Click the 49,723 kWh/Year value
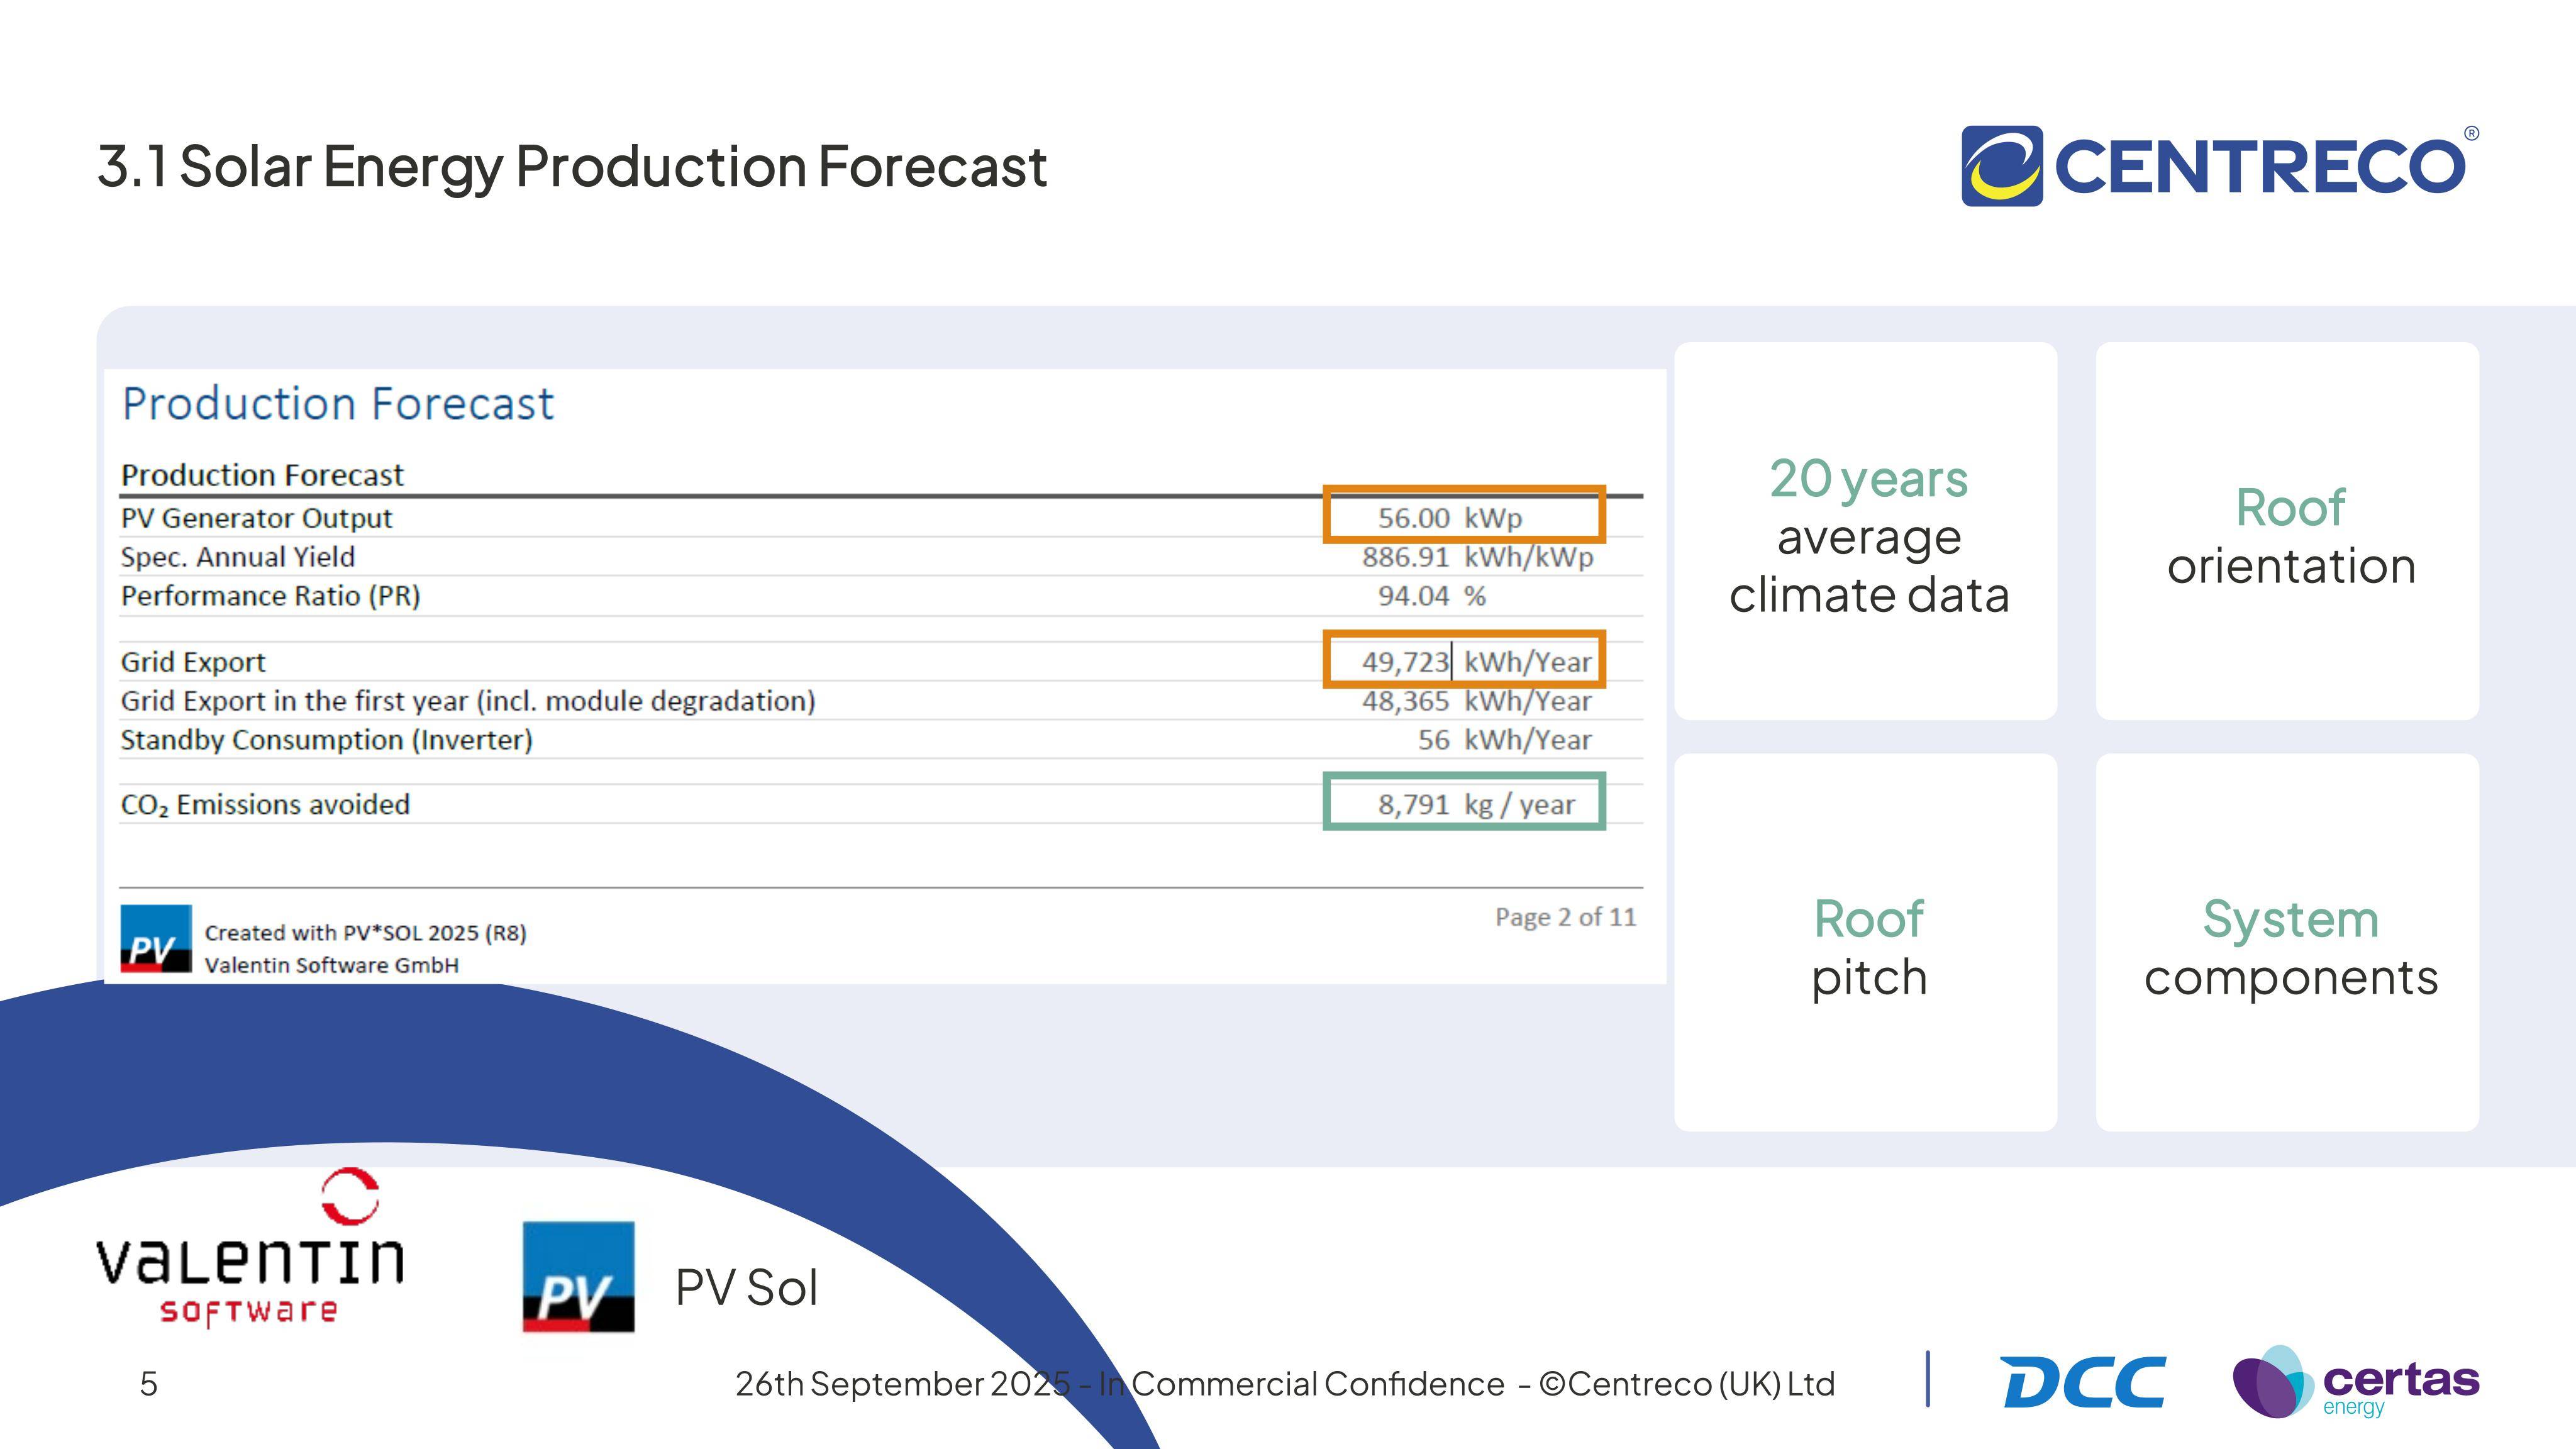2576x1449 pixels. (1477, 662)
